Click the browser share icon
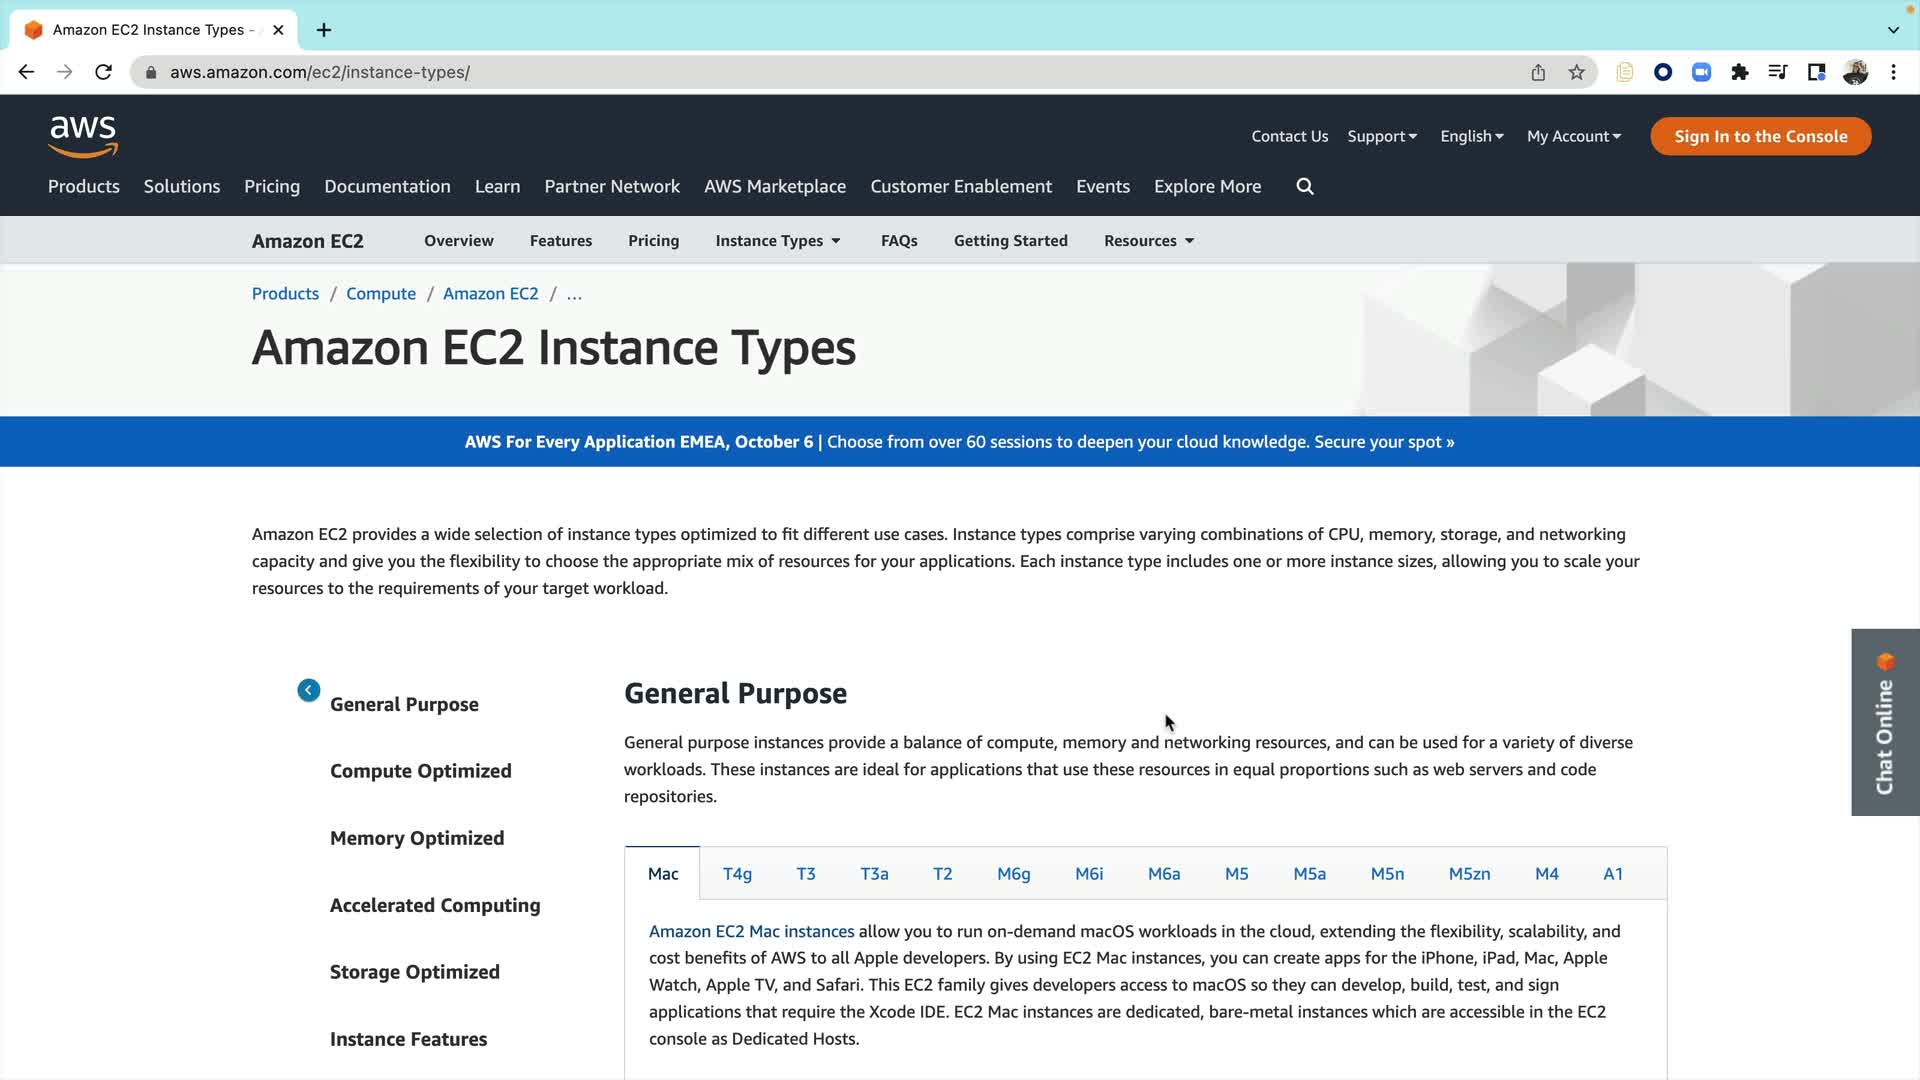The height and width of the screenshot is (1080, 1920). coord(1538,72)
